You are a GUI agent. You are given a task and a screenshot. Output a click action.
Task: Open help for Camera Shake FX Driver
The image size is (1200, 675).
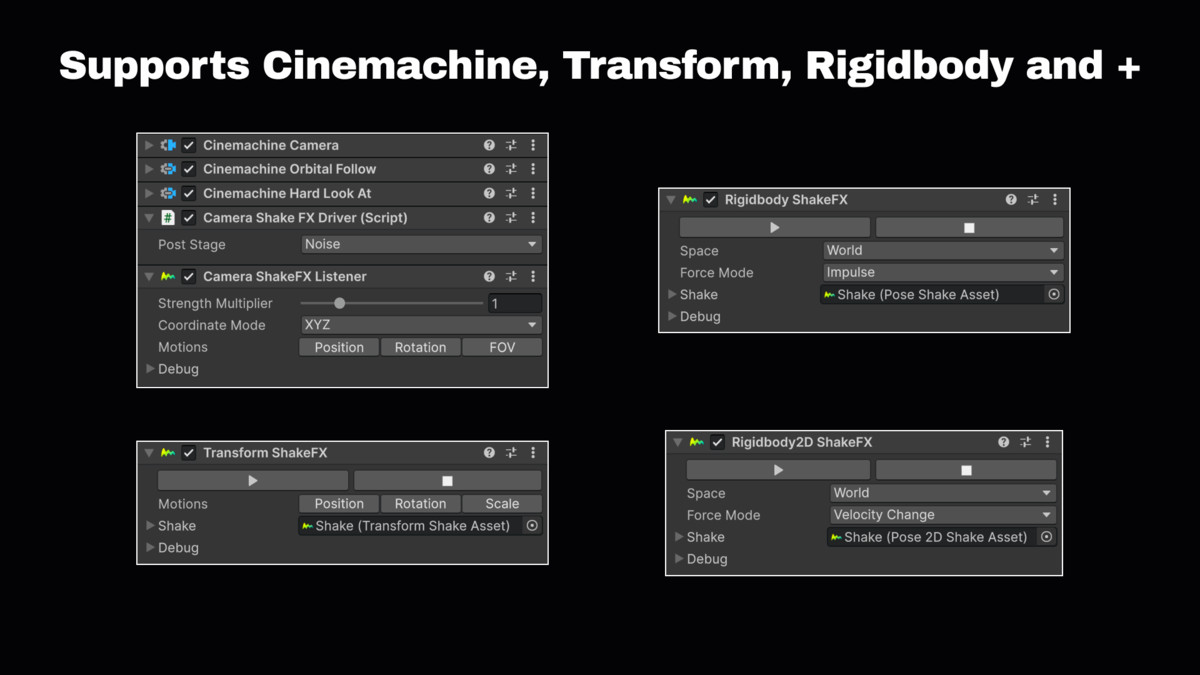click(x=489, y=217)
